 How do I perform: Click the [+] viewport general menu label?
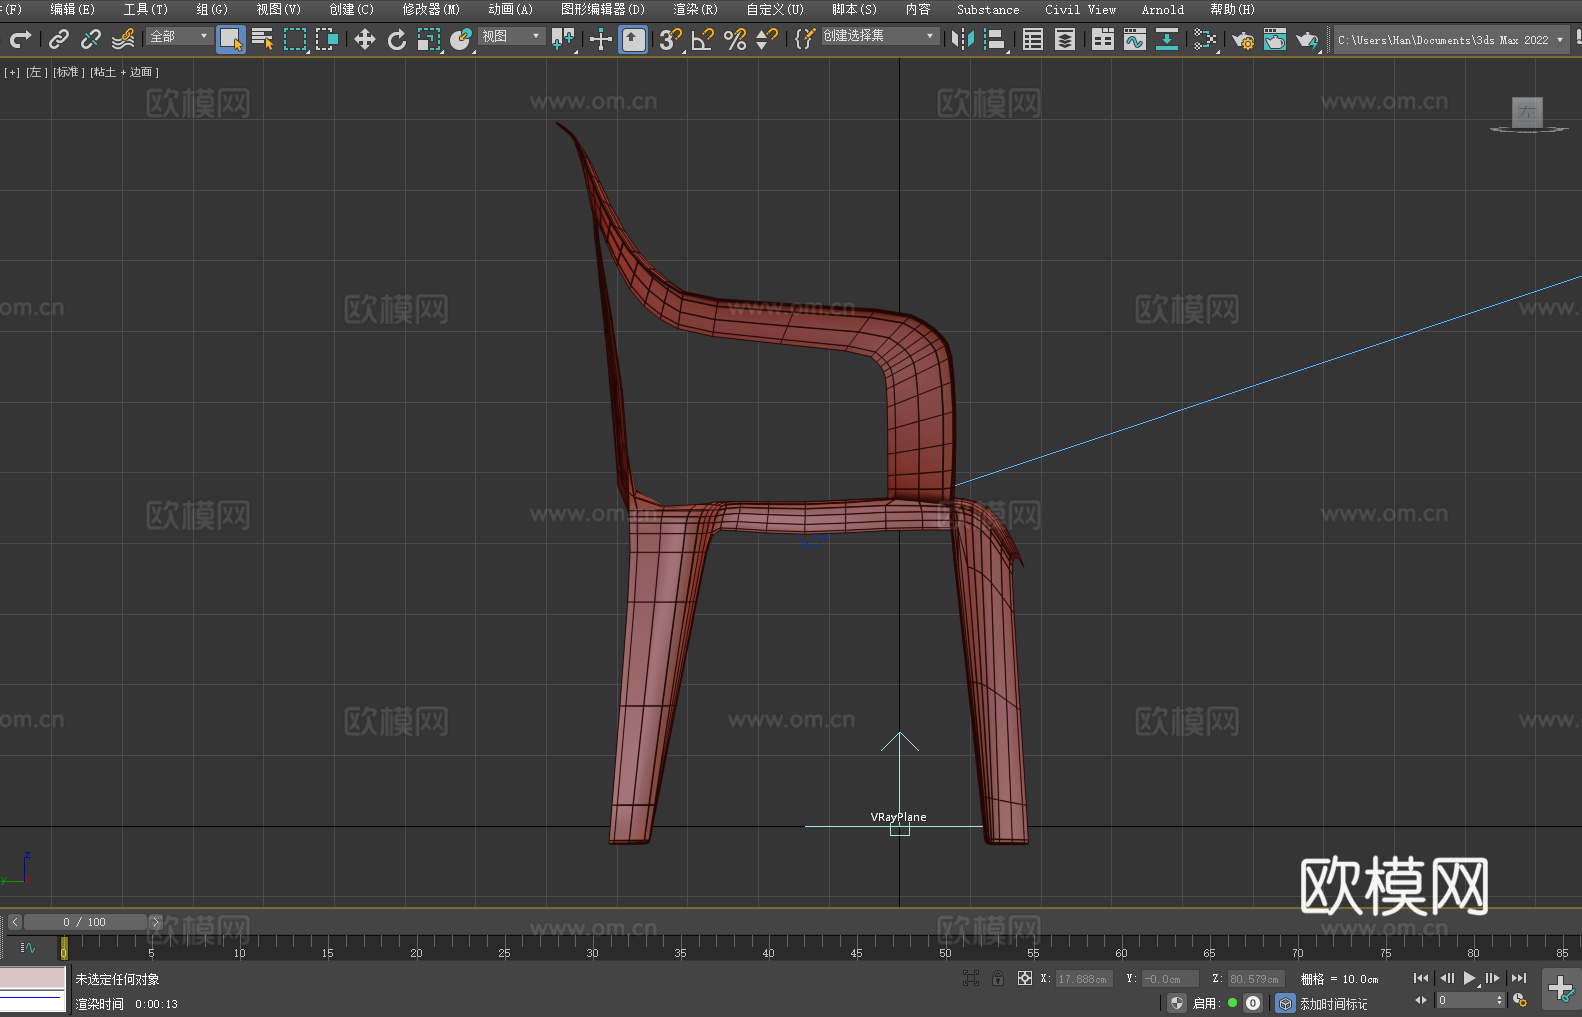(12, 72)
